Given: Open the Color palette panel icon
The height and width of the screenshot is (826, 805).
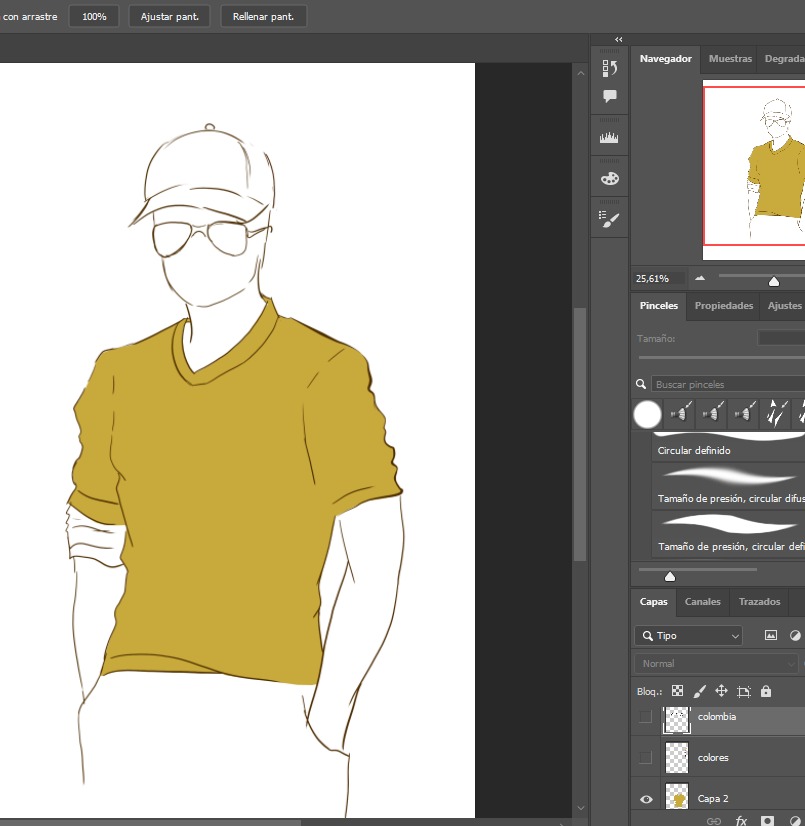Looking at the screenshot, I should (610, 179).
